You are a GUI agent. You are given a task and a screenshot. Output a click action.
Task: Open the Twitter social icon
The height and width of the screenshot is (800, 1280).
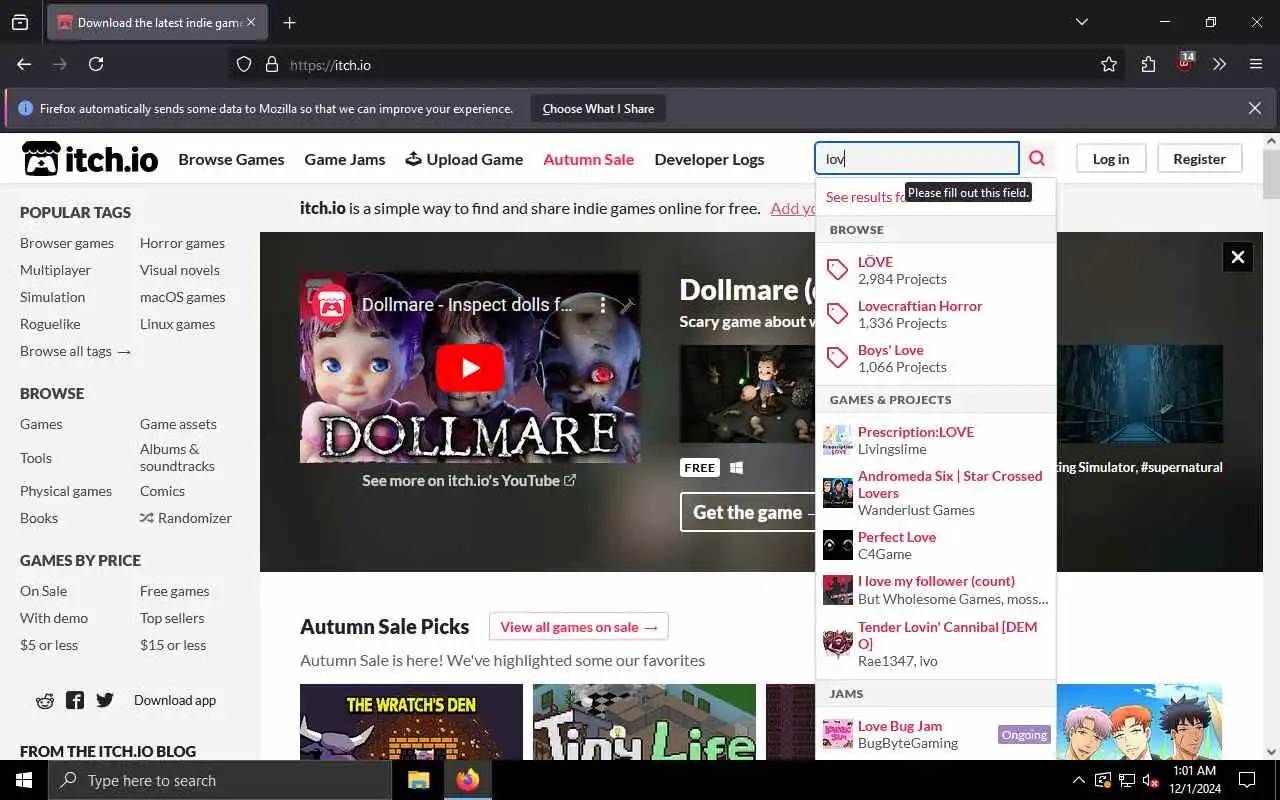click(105, 700)
